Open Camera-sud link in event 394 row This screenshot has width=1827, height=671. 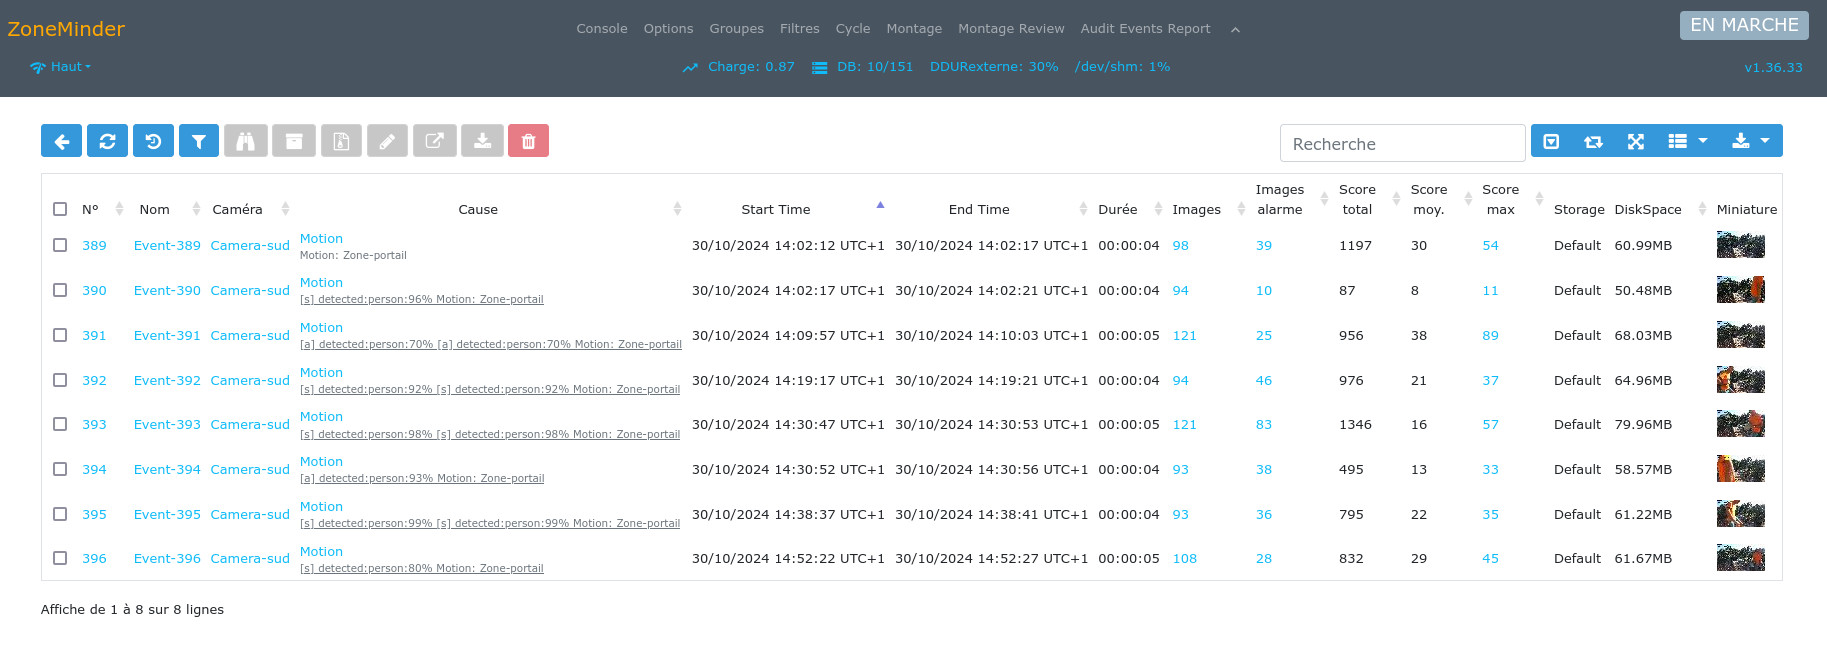click(250, 469)
